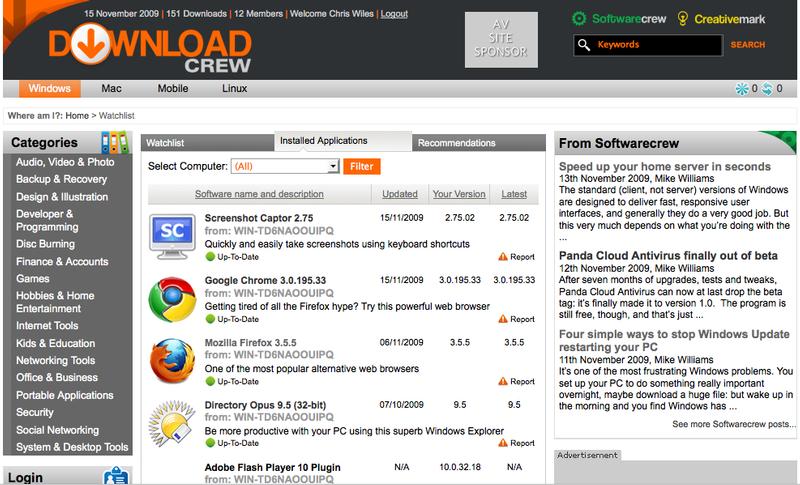Read Speed up your home server article
800x485 pixels.
[x=664, y=166]
